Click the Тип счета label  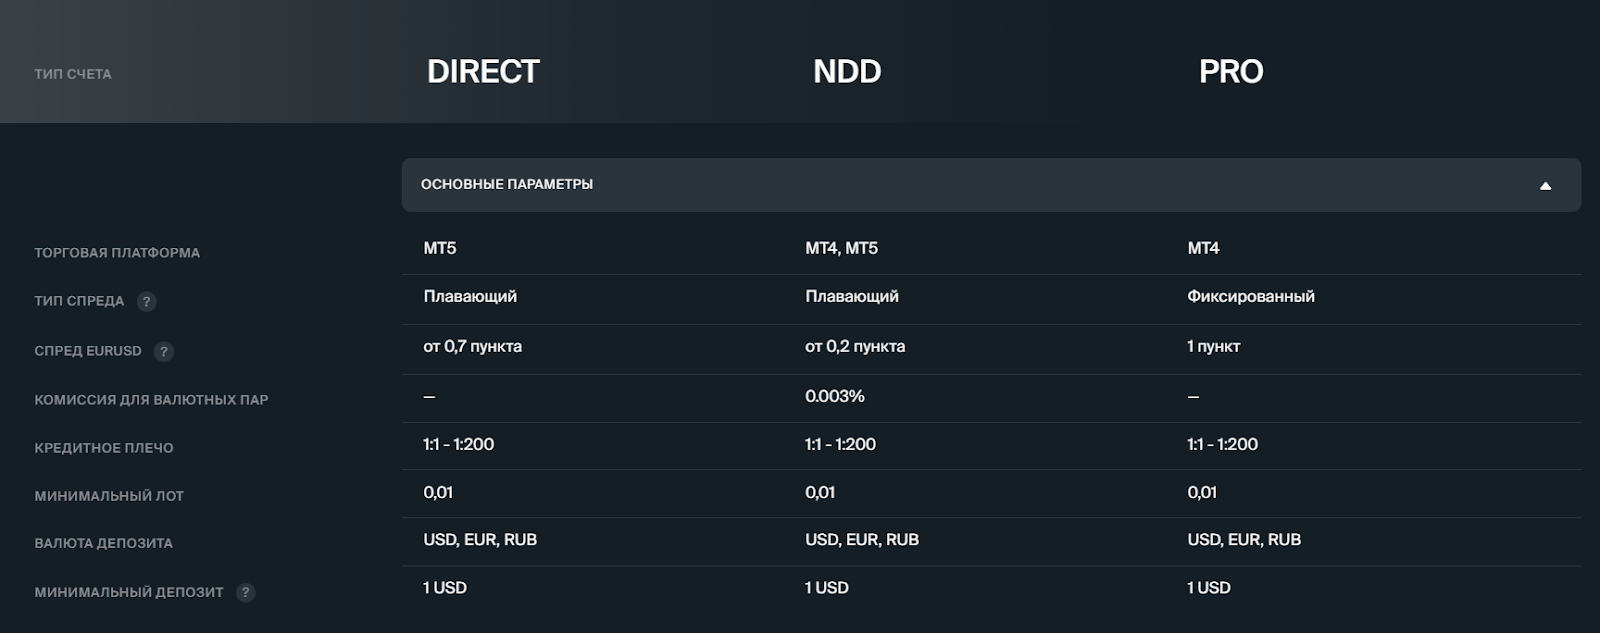pyautogui.click(x=73, y=74)
